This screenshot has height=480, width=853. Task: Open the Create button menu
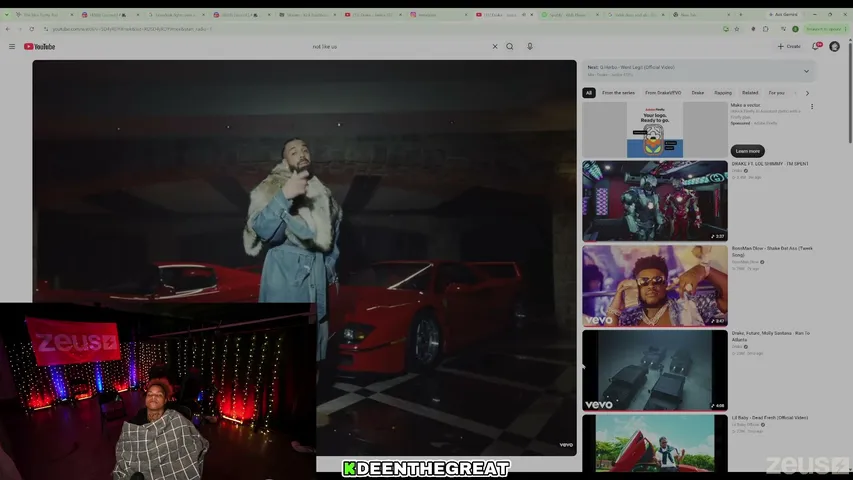(x=789, y=47)
